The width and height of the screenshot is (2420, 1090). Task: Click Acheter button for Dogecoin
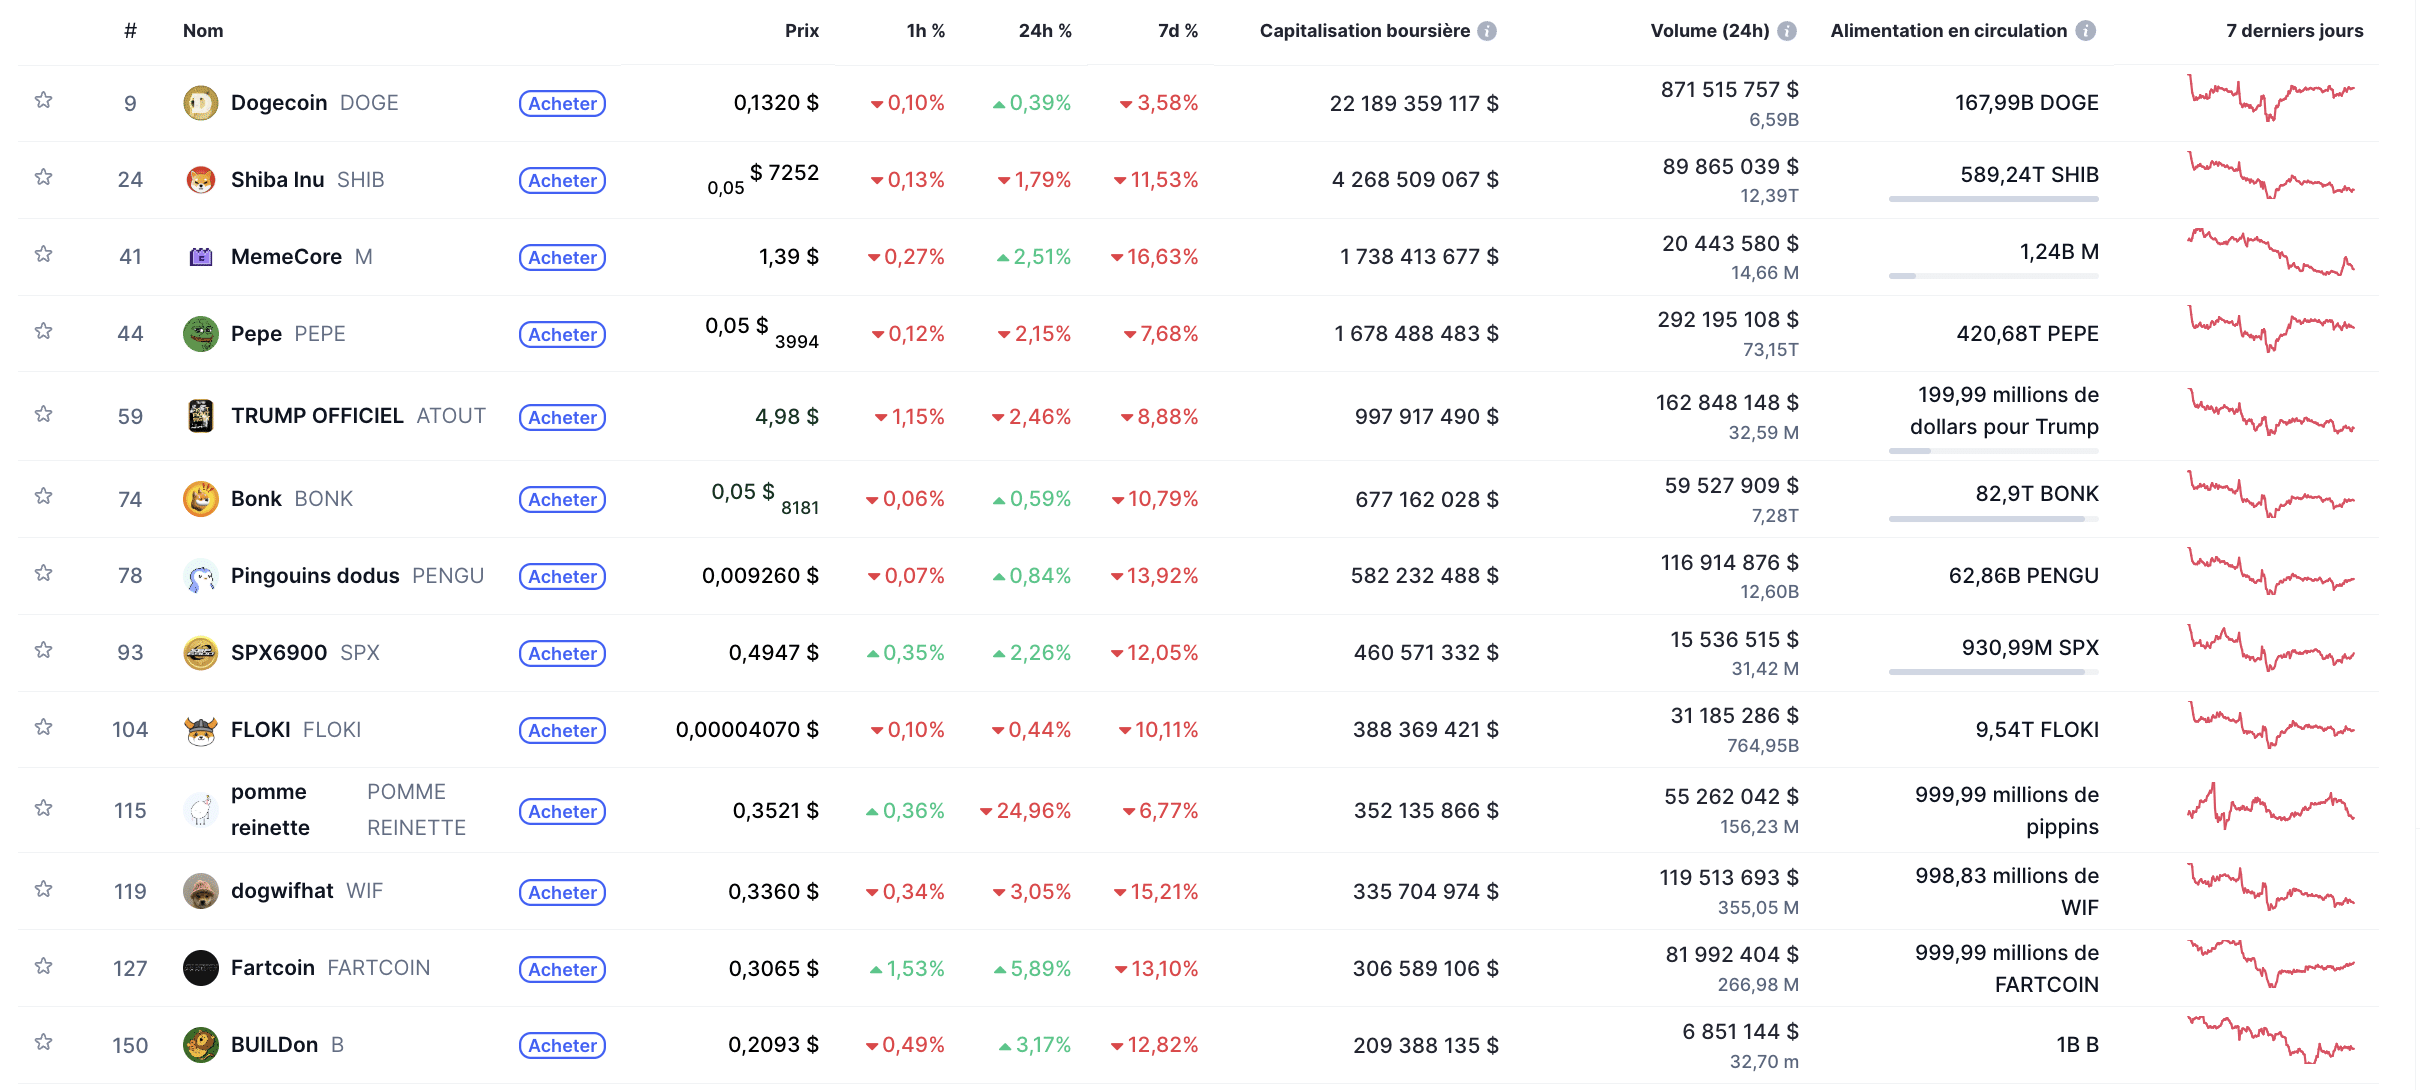(x=562, y=103)
